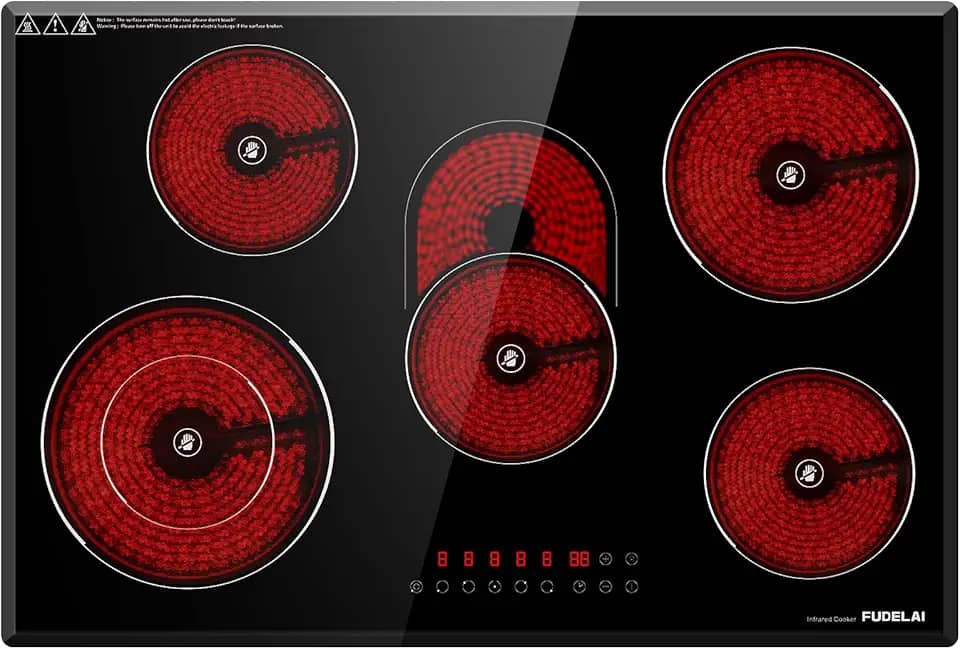Toggle the power on/off control
The image size is (960, 649).
coord(630,586)
